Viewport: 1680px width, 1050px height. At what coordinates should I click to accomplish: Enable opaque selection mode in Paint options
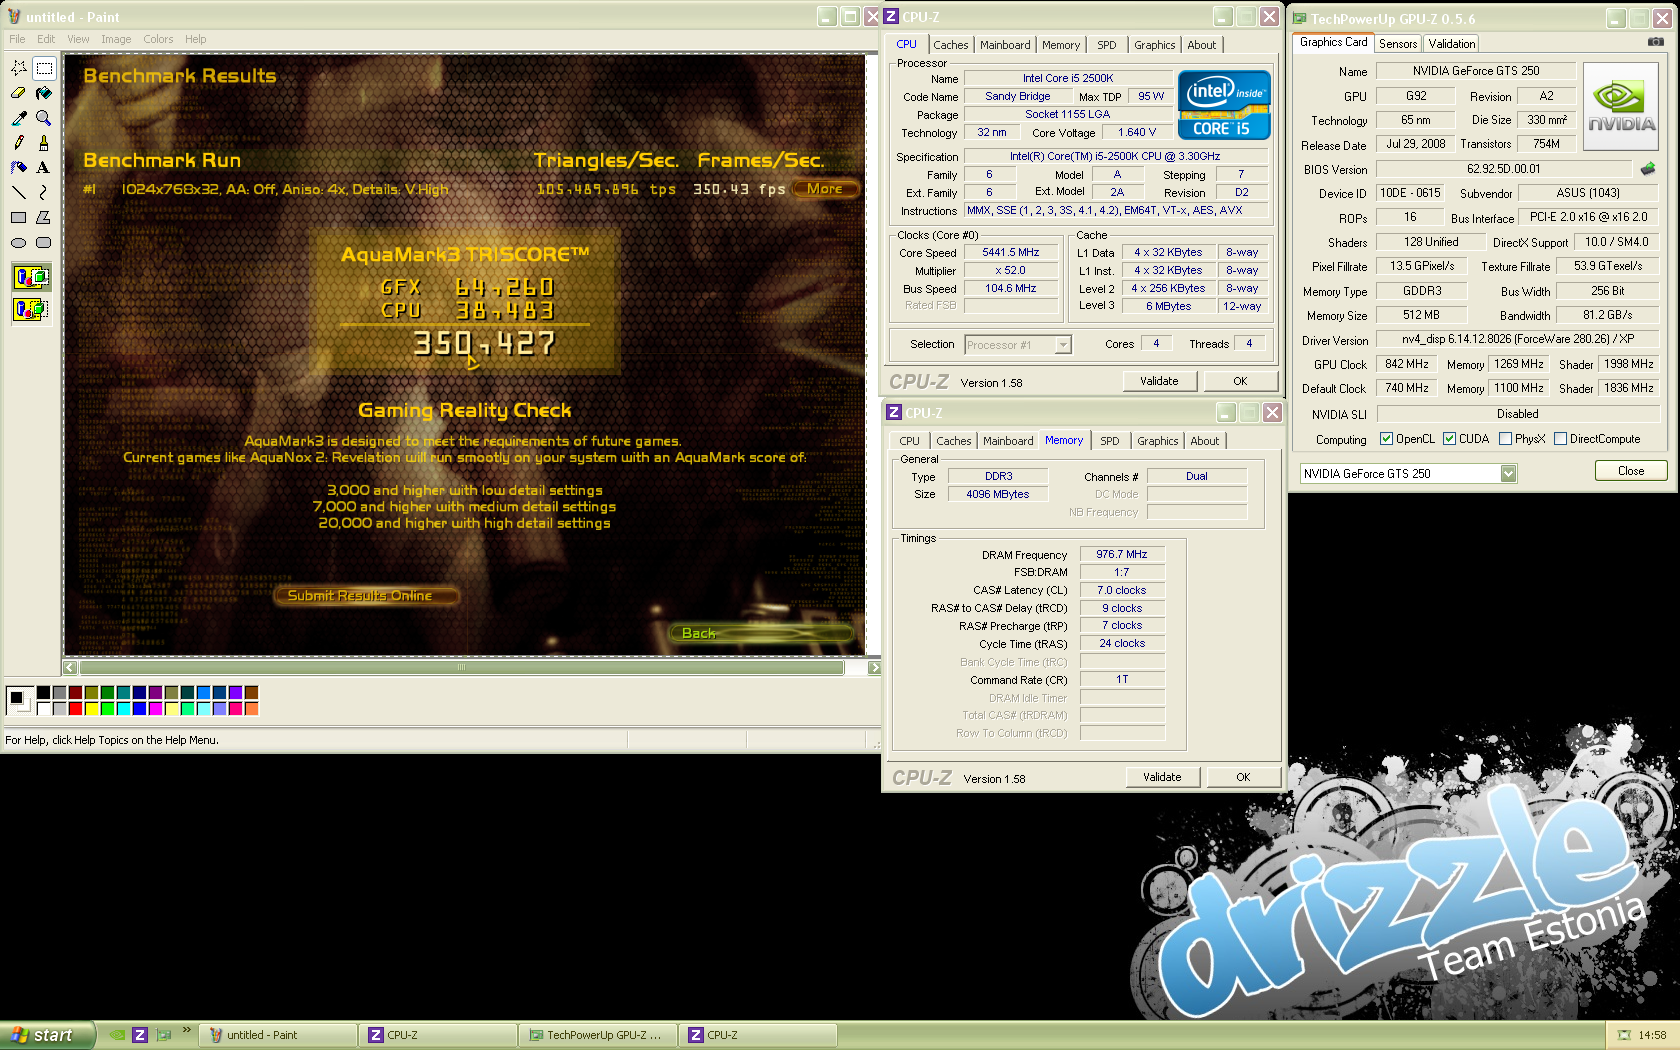point(32,277)
